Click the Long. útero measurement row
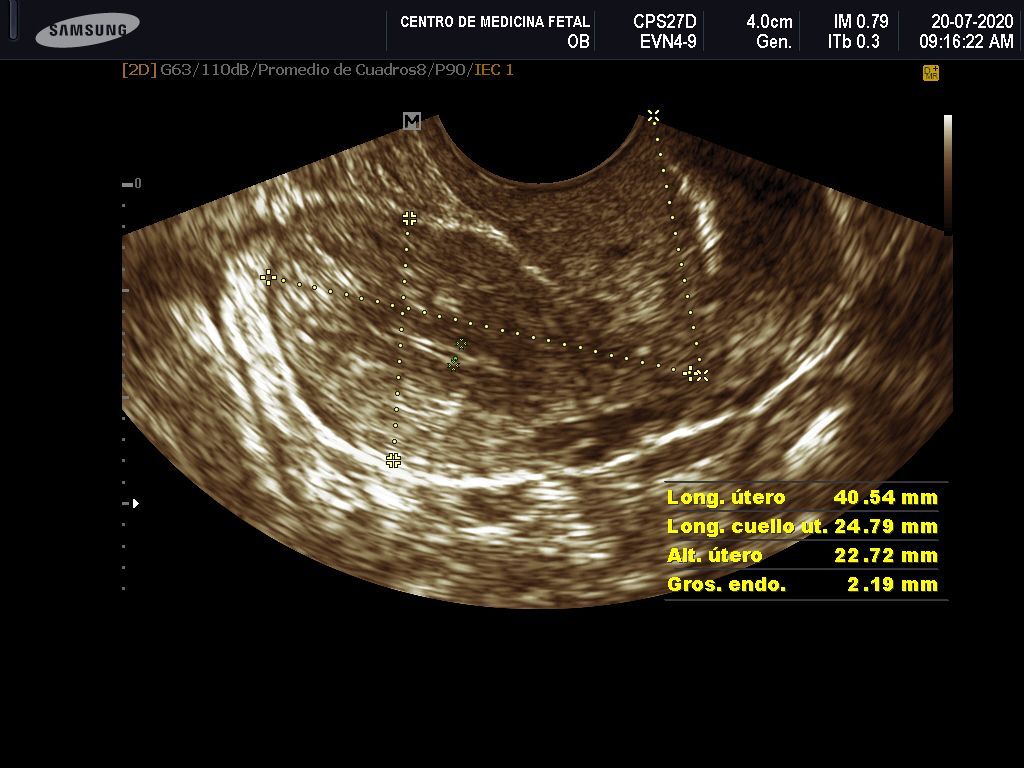Screen dimensions: 1024x768 (x=802, y=498)
